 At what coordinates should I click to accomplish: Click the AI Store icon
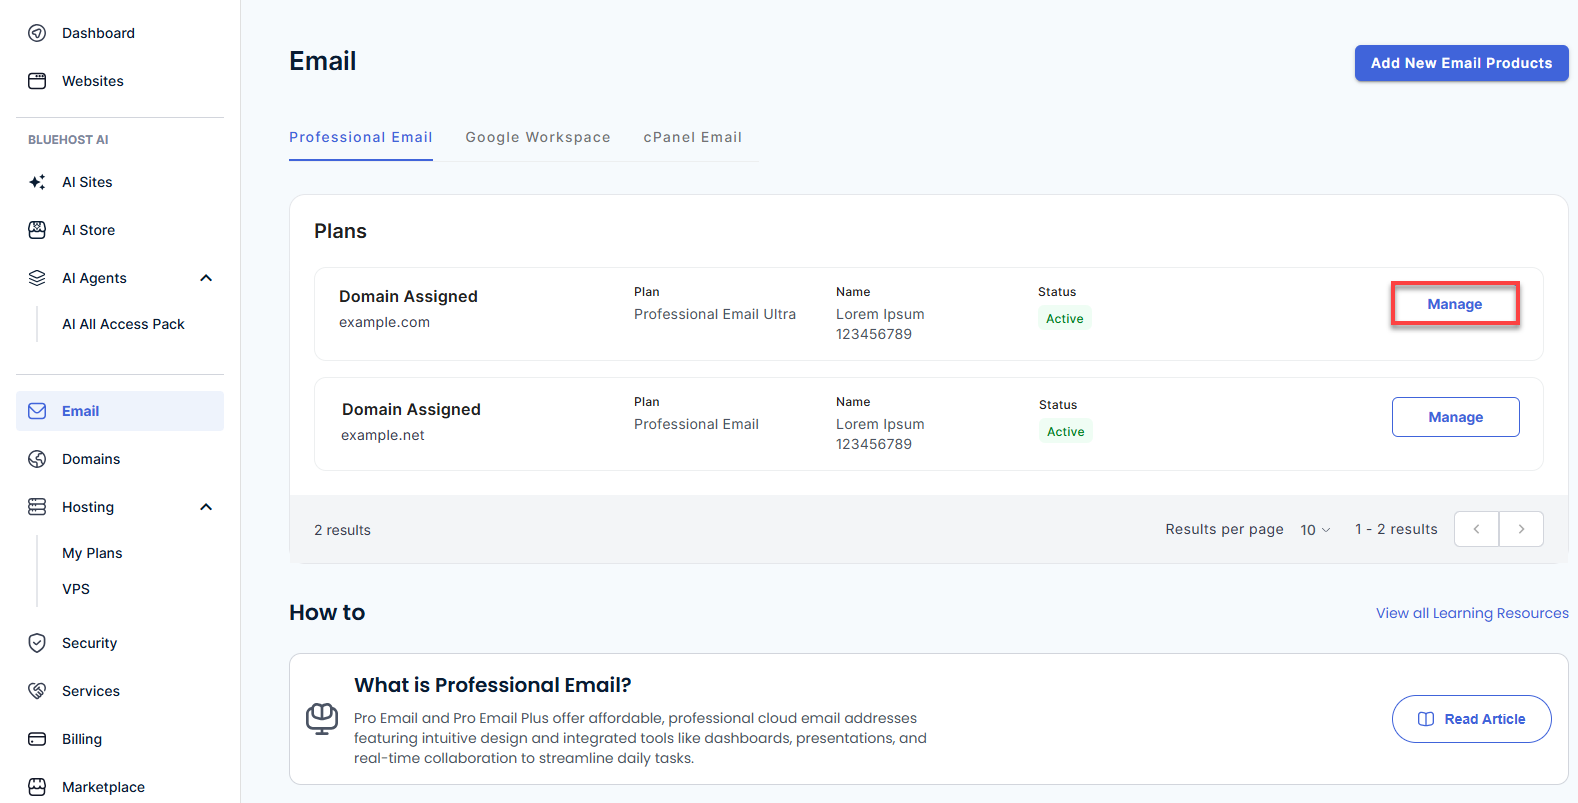[37, 230]
